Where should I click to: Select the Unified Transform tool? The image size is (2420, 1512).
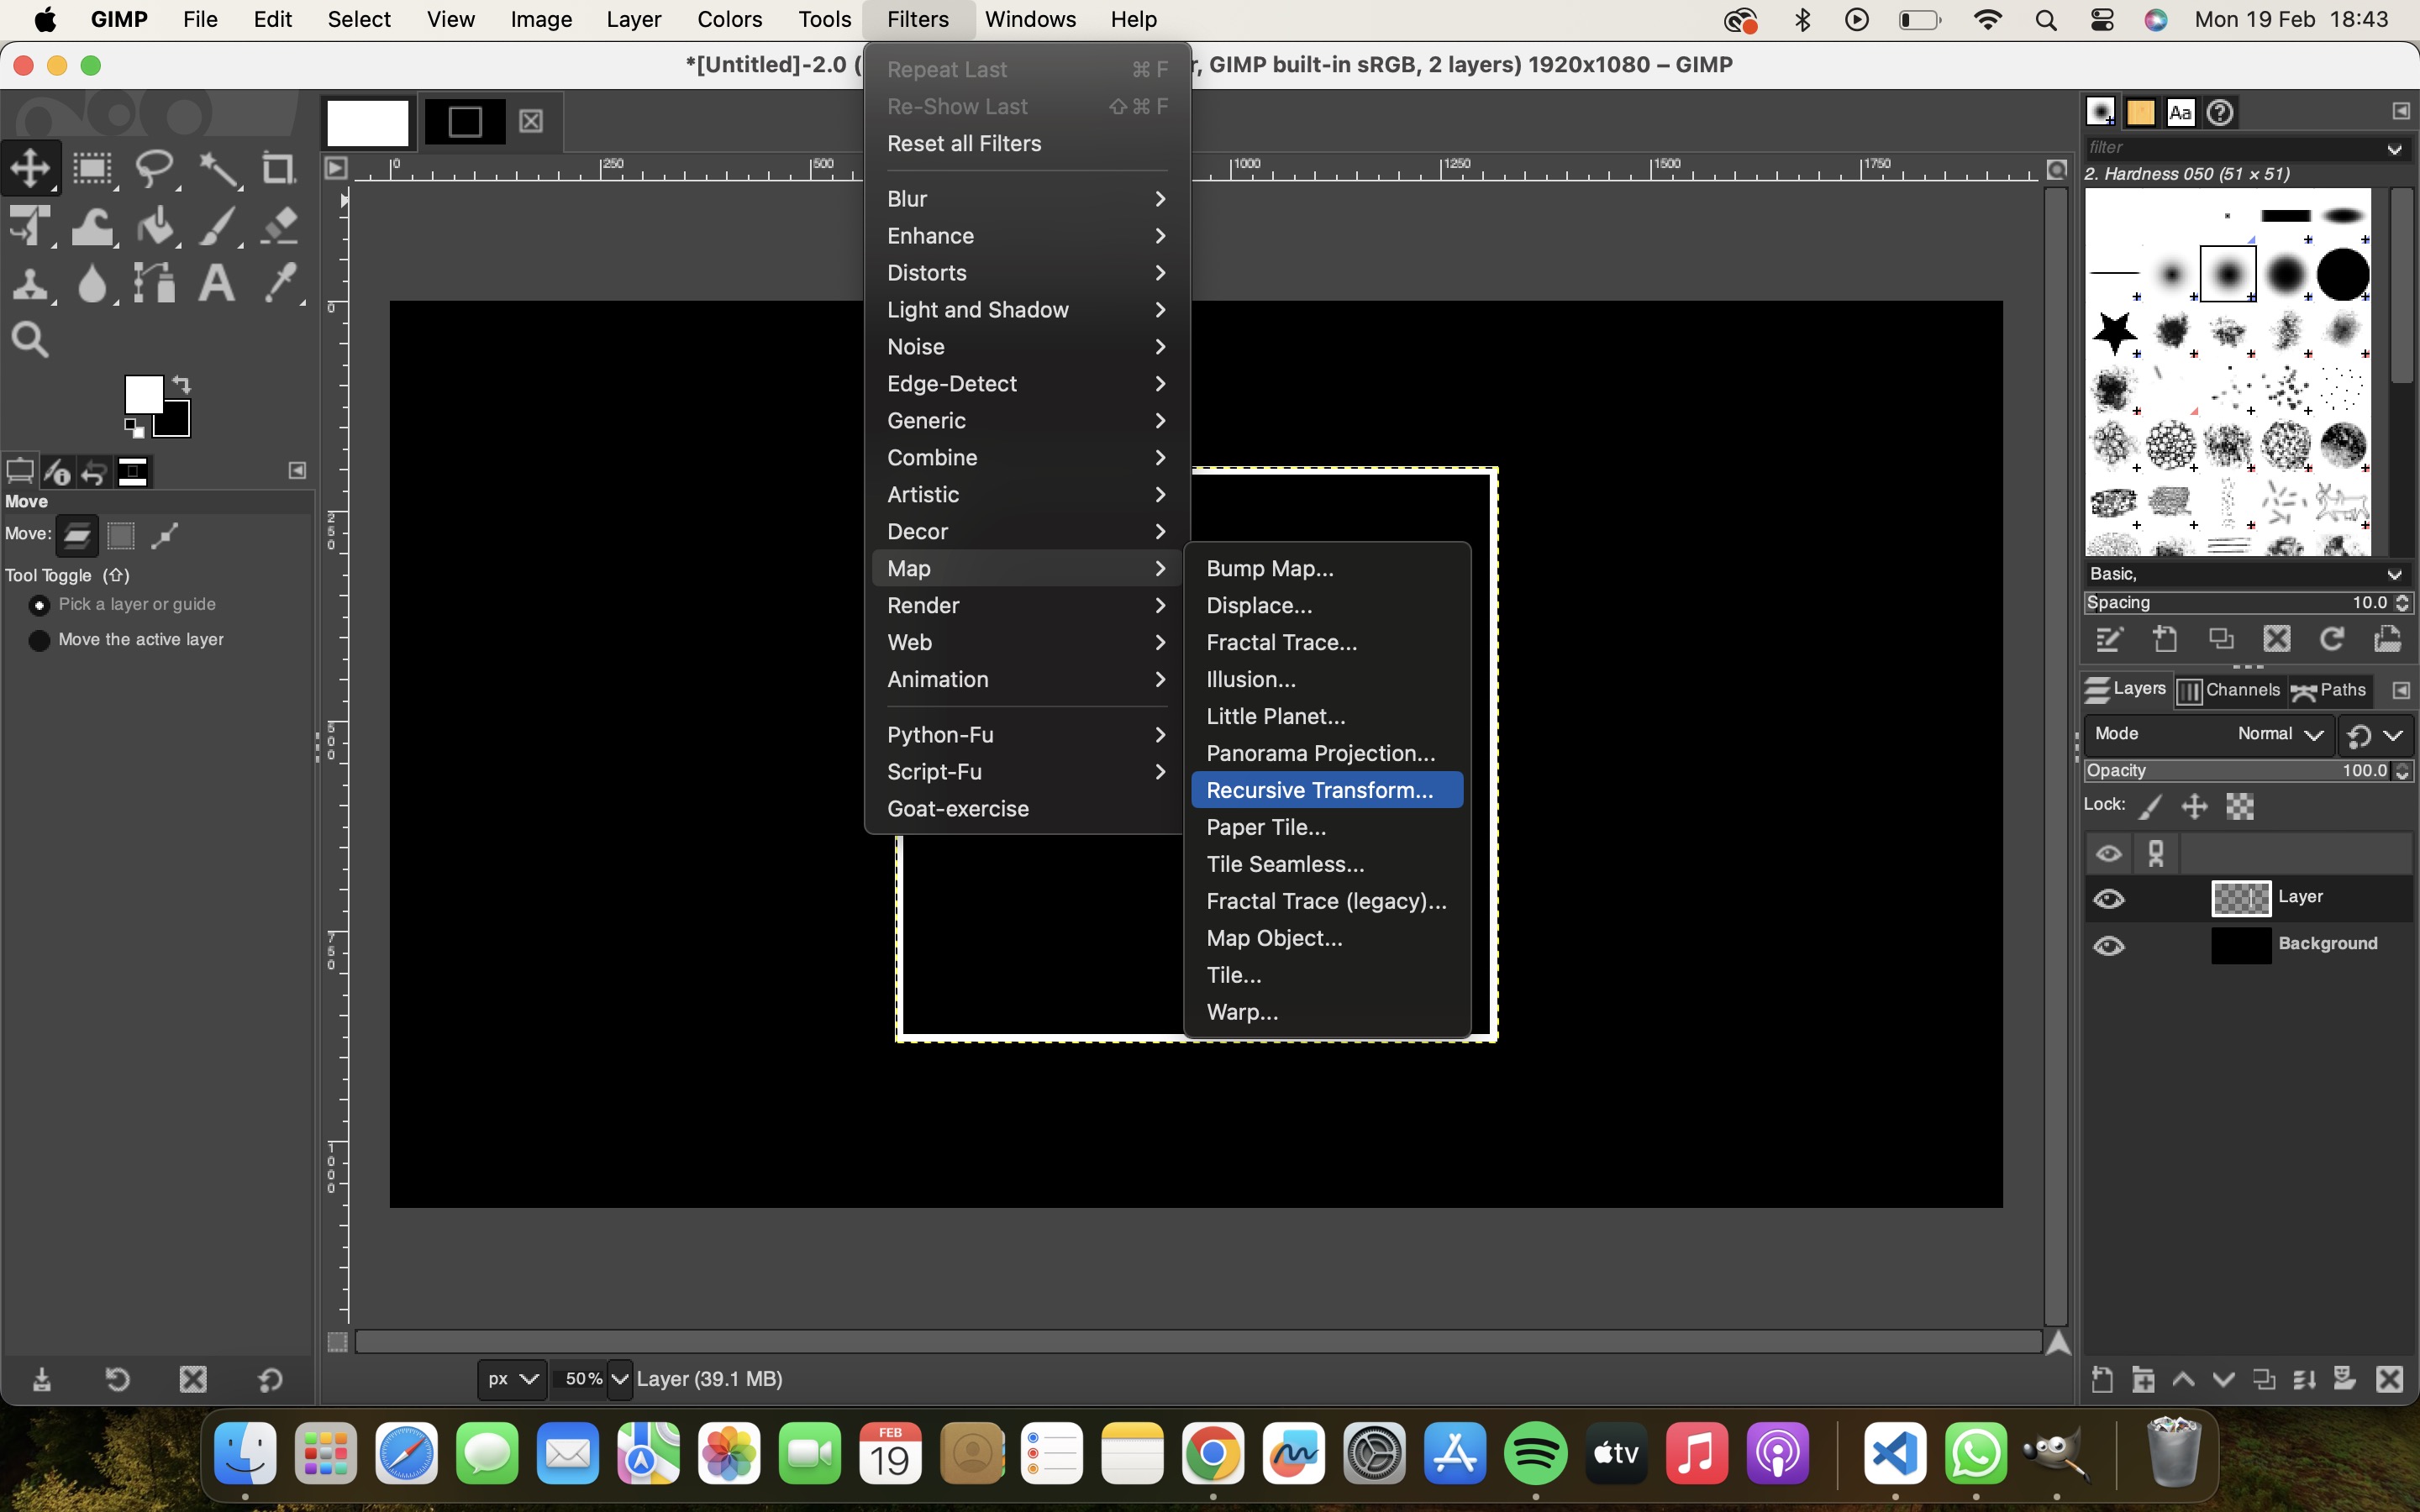[x=31, y=226]
